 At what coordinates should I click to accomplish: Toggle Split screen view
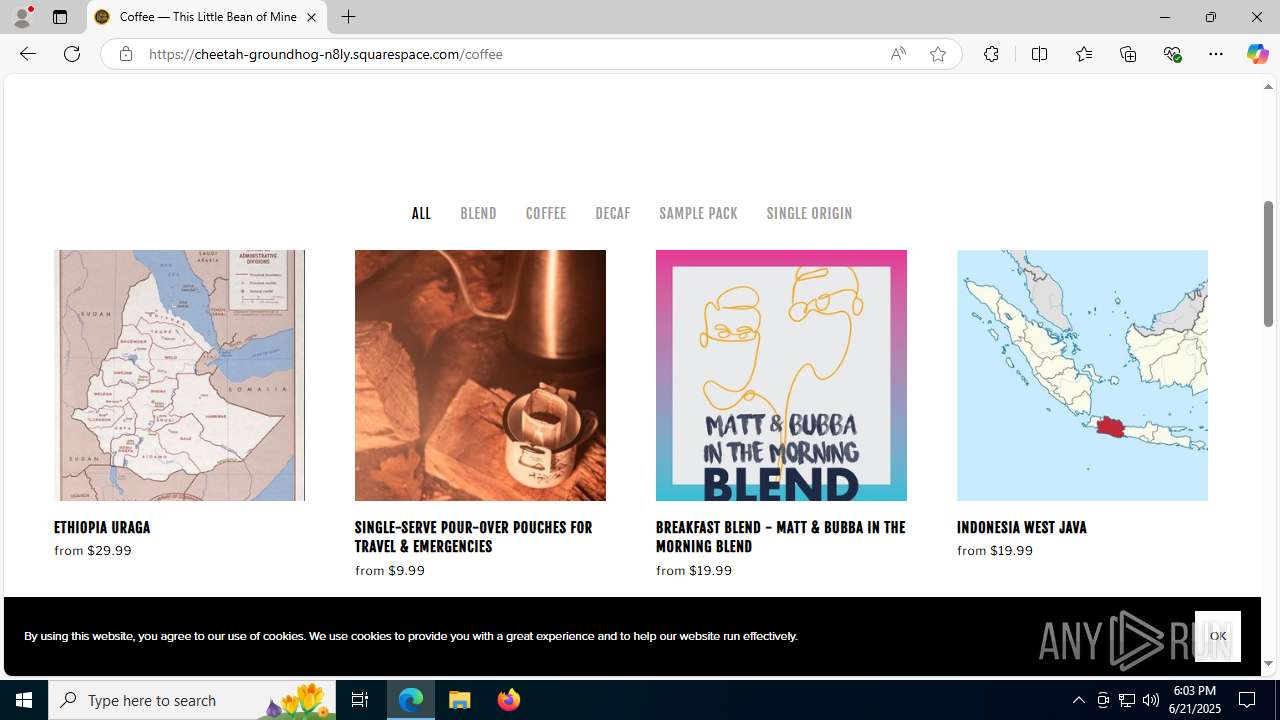pyautogui.click(x=1039, y=54)
